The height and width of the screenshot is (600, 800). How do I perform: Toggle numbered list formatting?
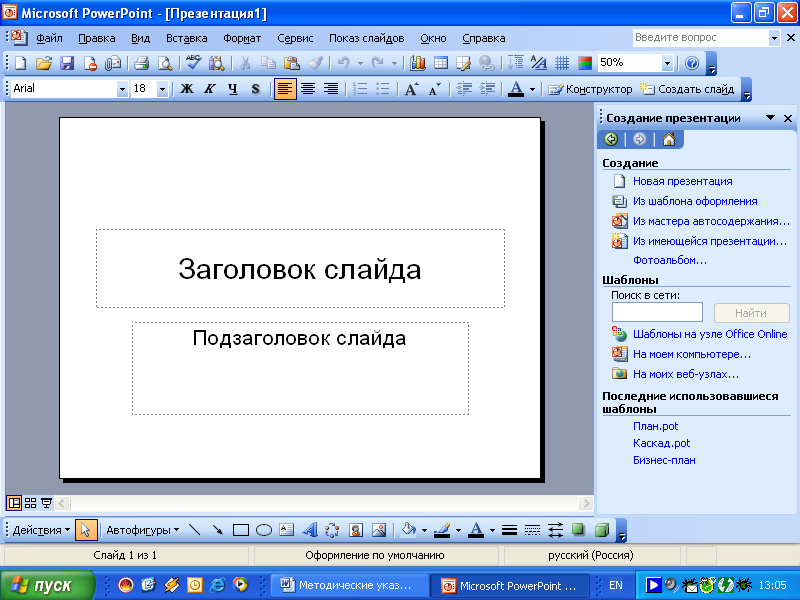coord(360,89)
